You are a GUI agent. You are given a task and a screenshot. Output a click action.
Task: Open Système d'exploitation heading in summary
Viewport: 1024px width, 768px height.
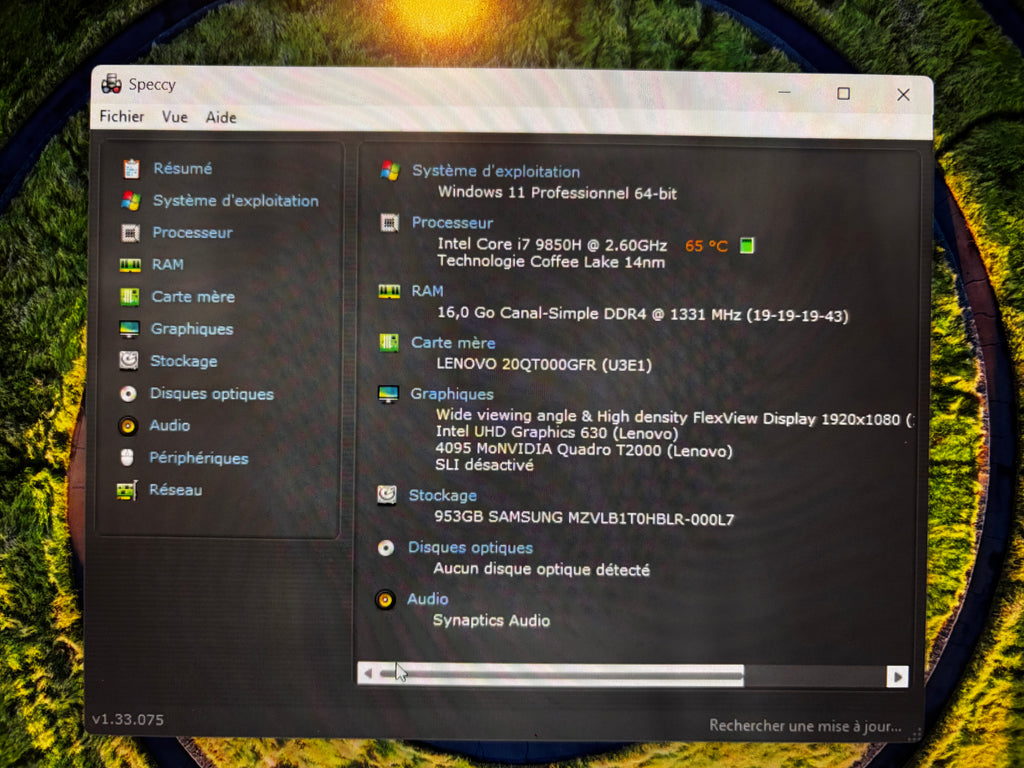(x=496, y=171)
